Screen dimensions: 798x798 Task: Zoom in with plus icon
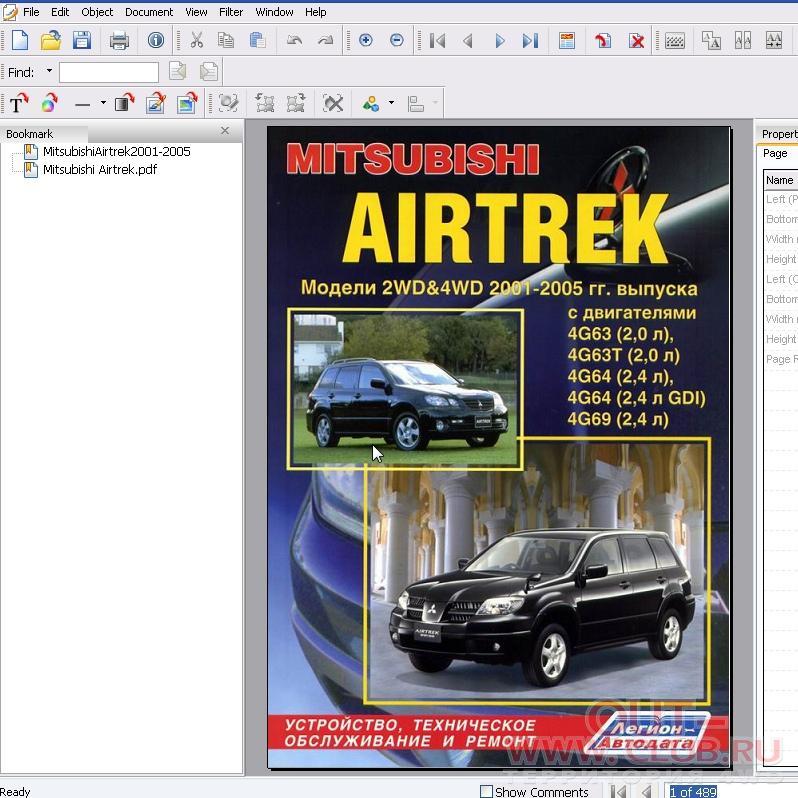[365, 40]
